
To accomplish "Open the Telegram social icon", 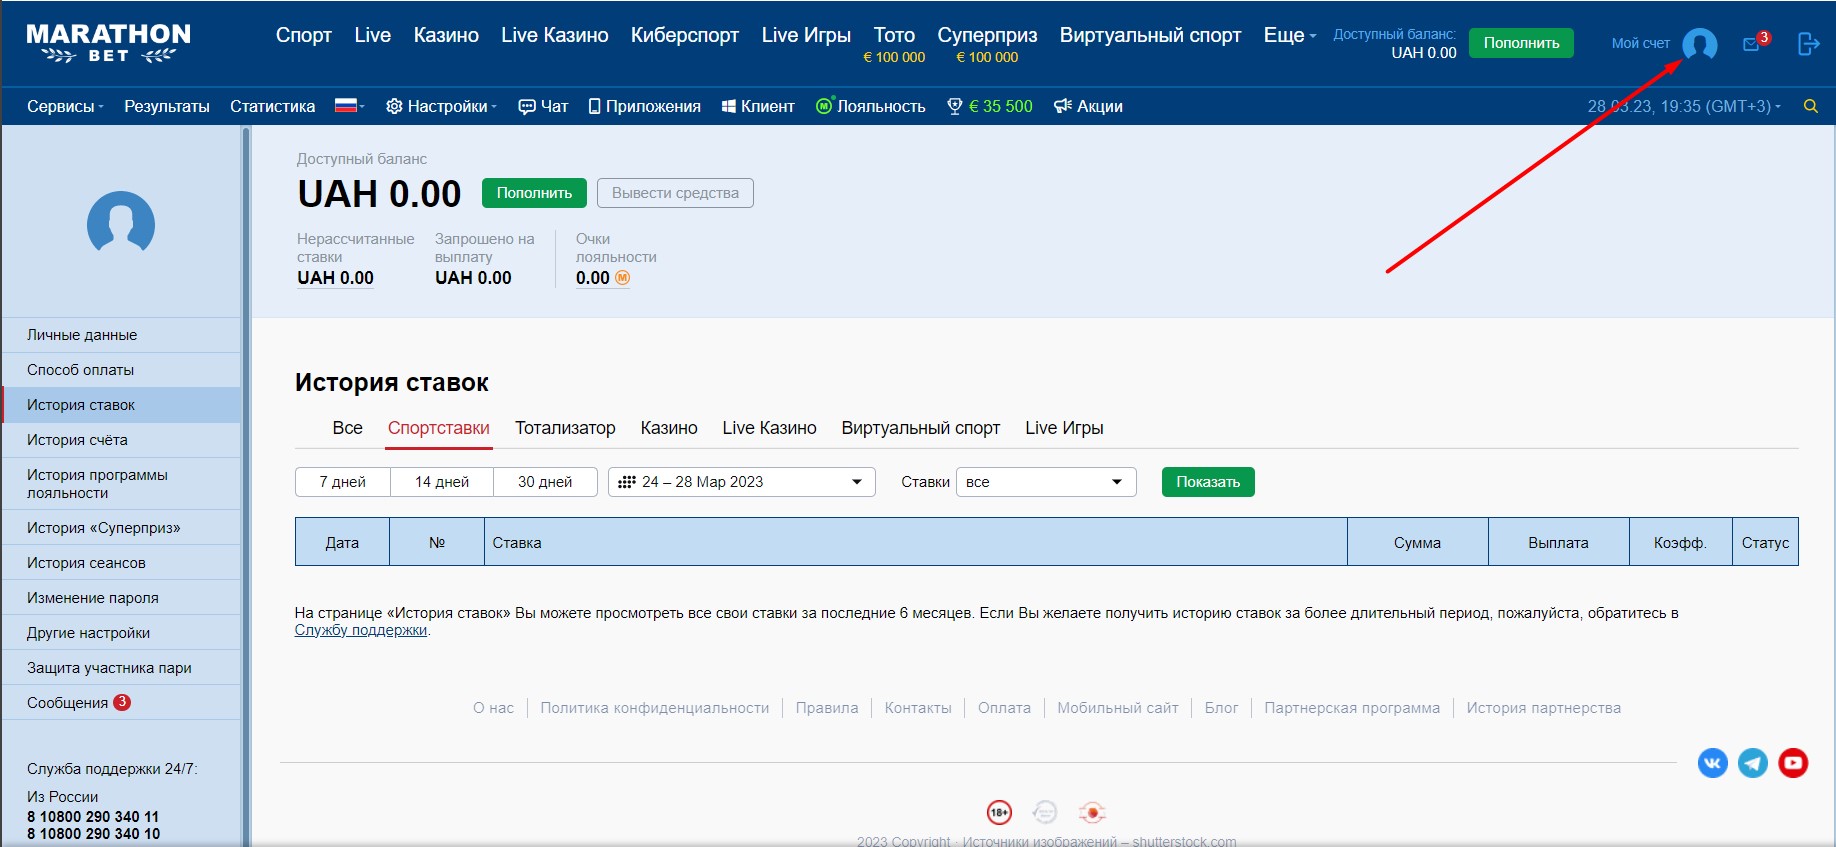I will [x=1752, y=763].
